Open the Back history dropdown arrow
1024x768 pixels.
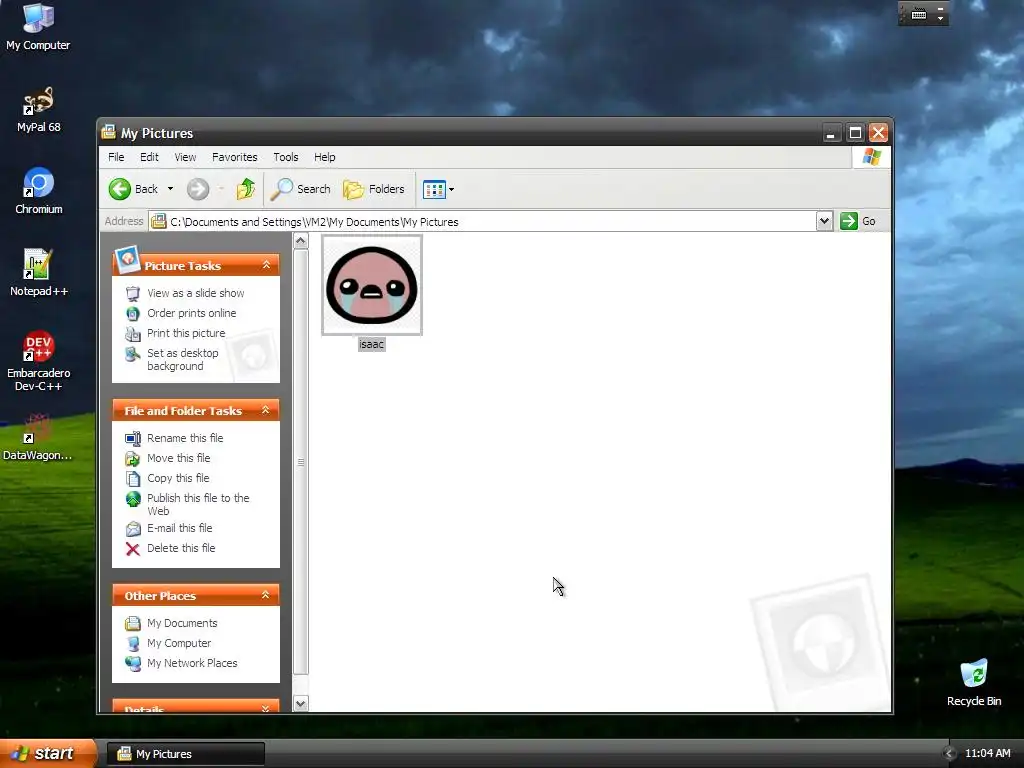170,189
